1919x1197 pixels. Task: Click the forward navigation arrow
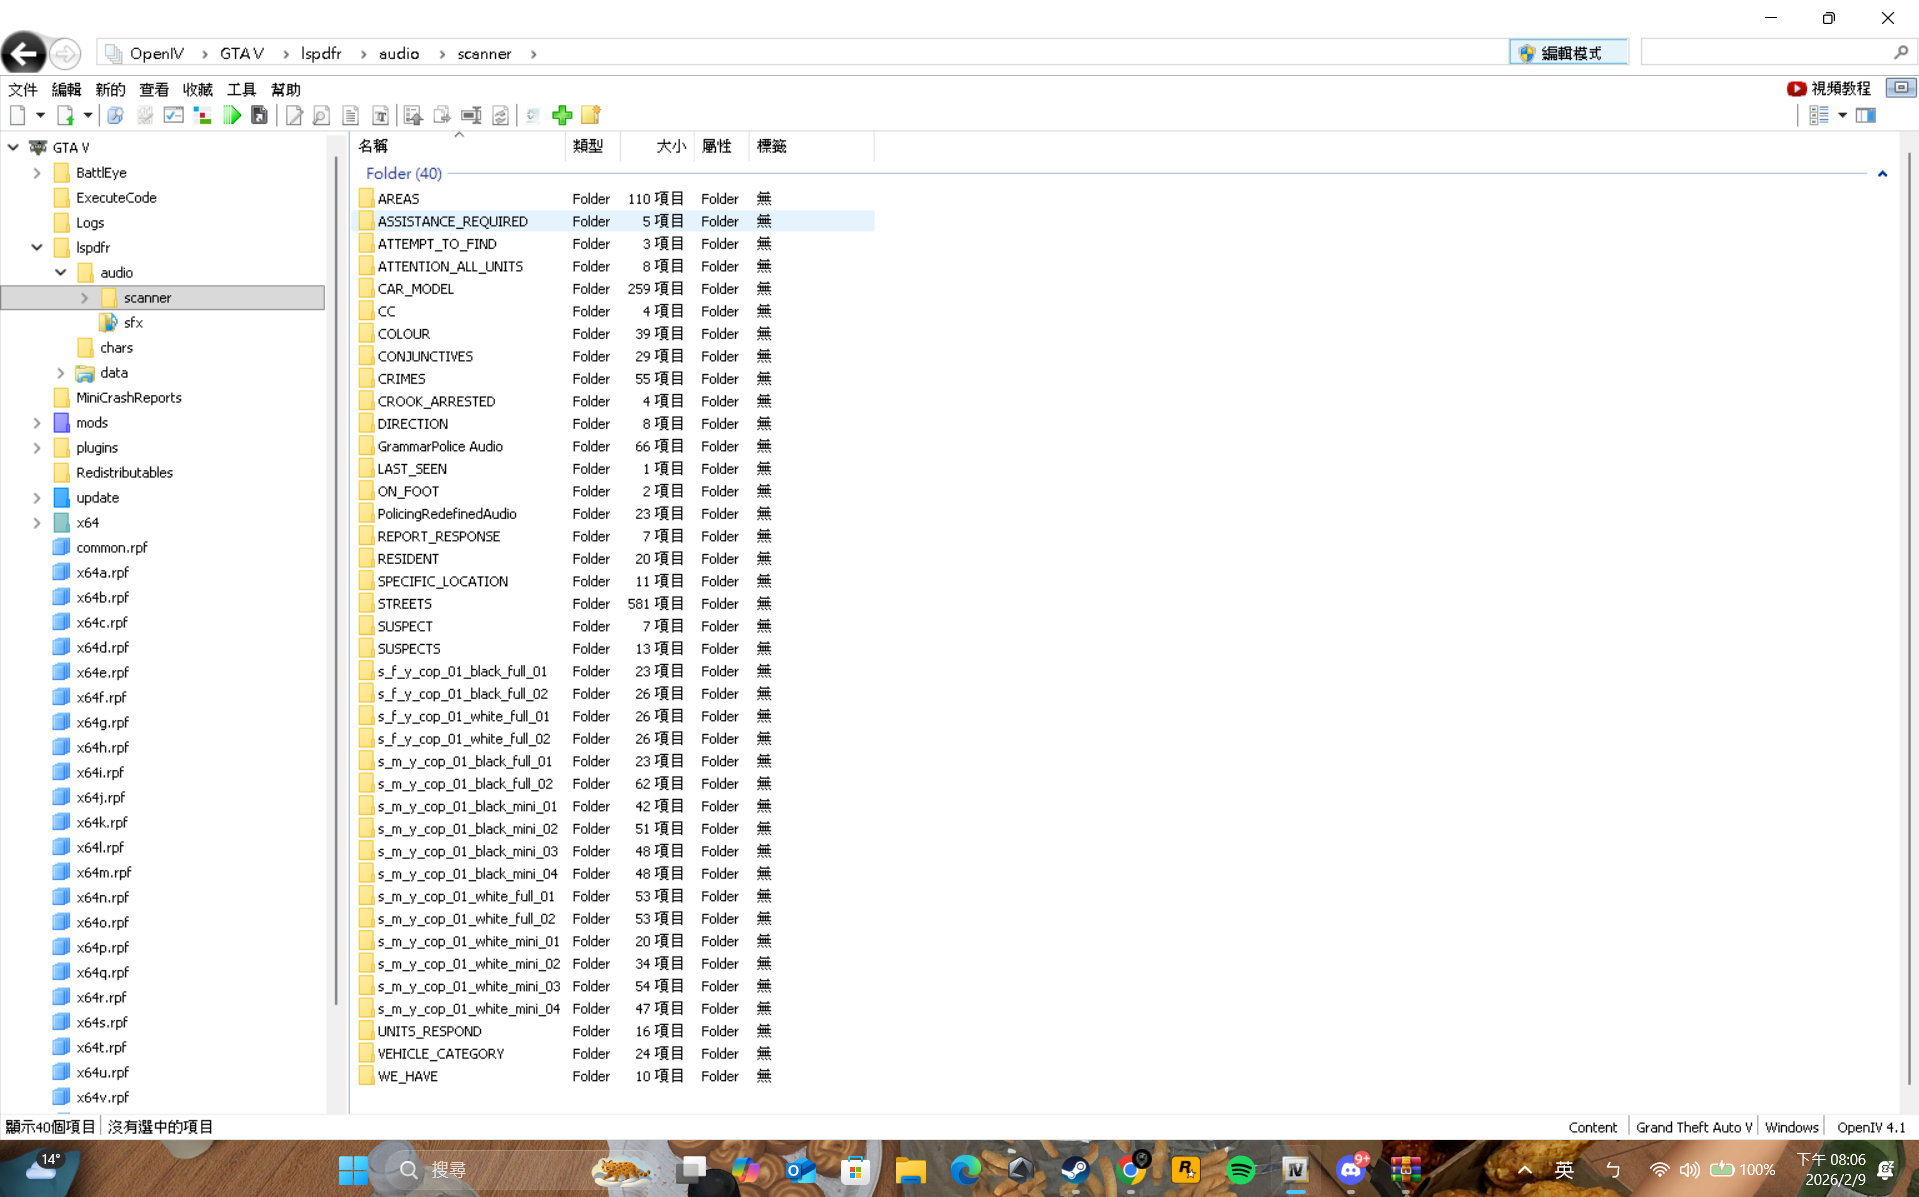65,53
